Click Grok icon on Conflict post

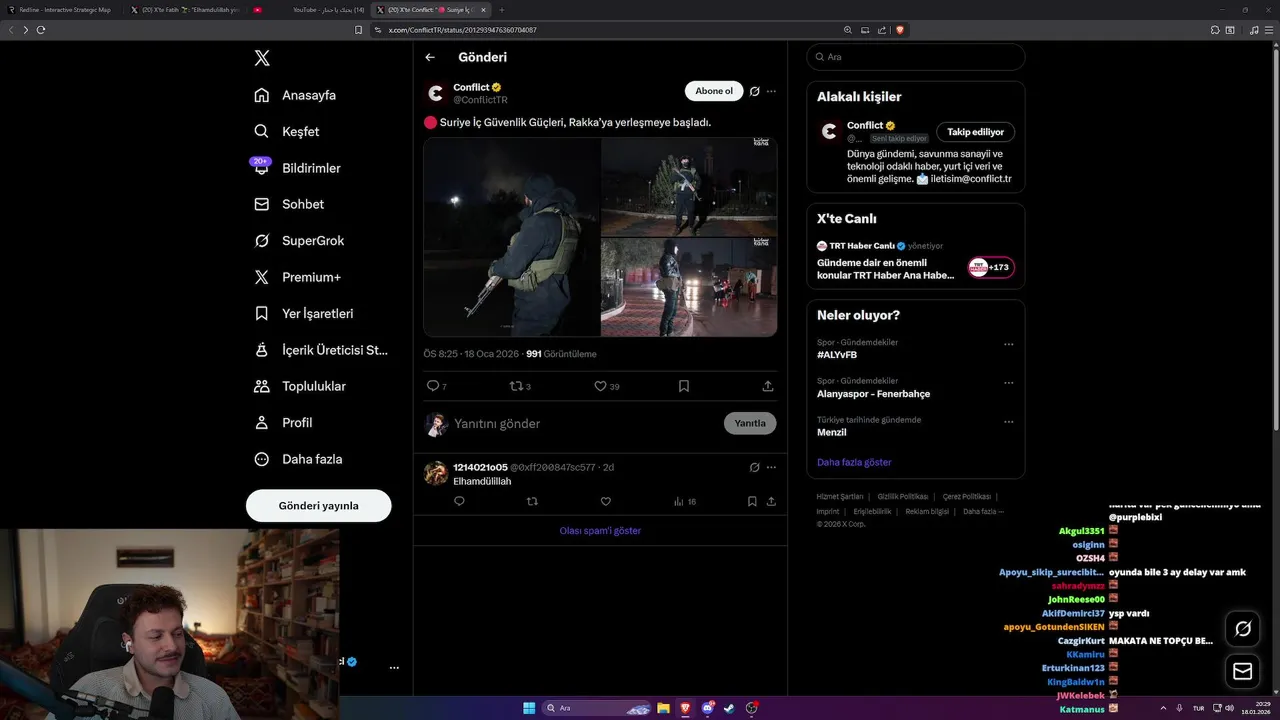pos(755,91)
